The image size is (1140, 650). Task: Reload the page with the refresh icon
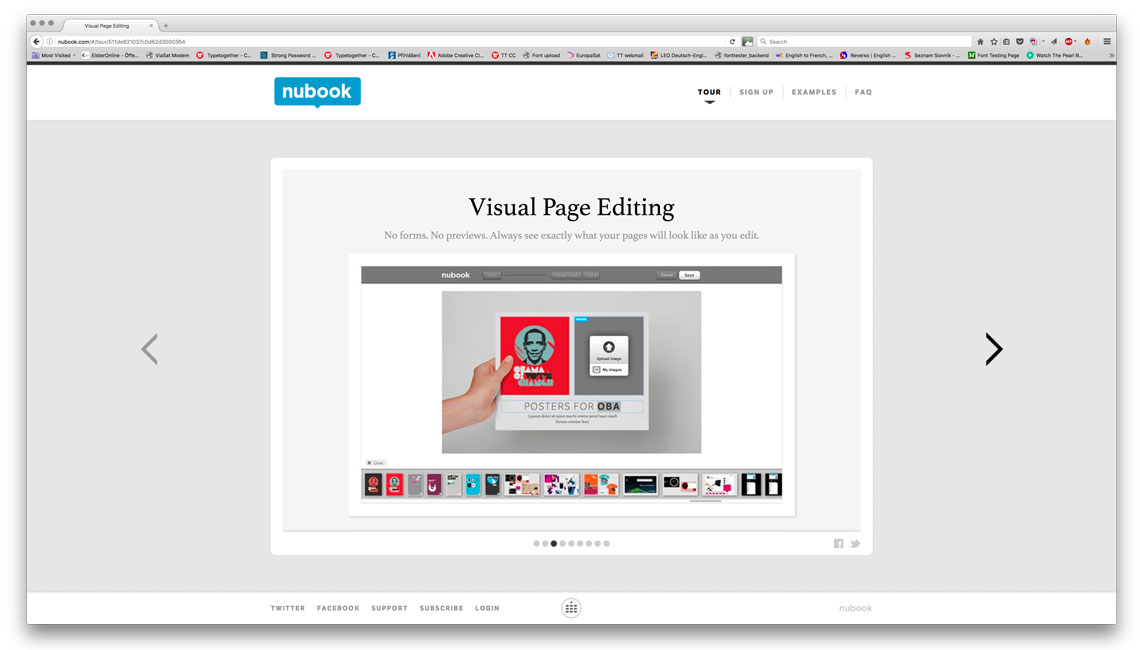click(x=732, y=41)
